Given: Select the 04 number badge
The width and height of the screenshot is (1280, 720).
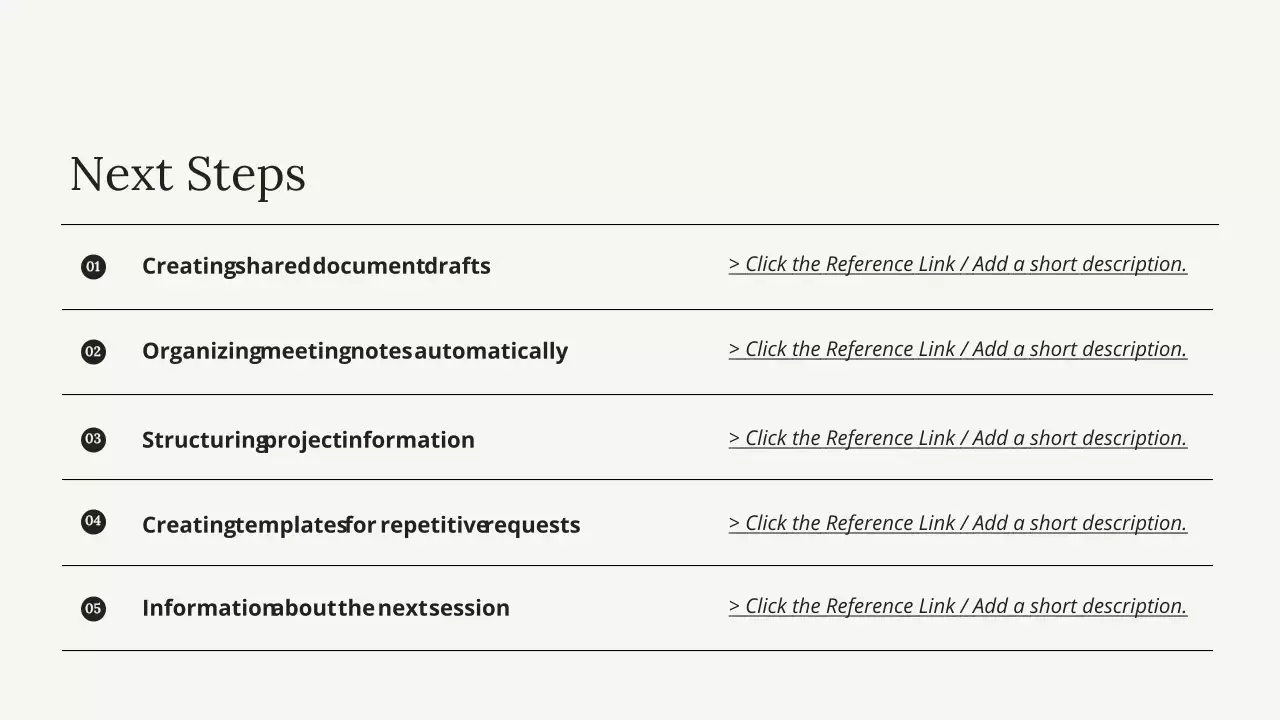Looking at the screenshot, I should (x=93, y=521).
